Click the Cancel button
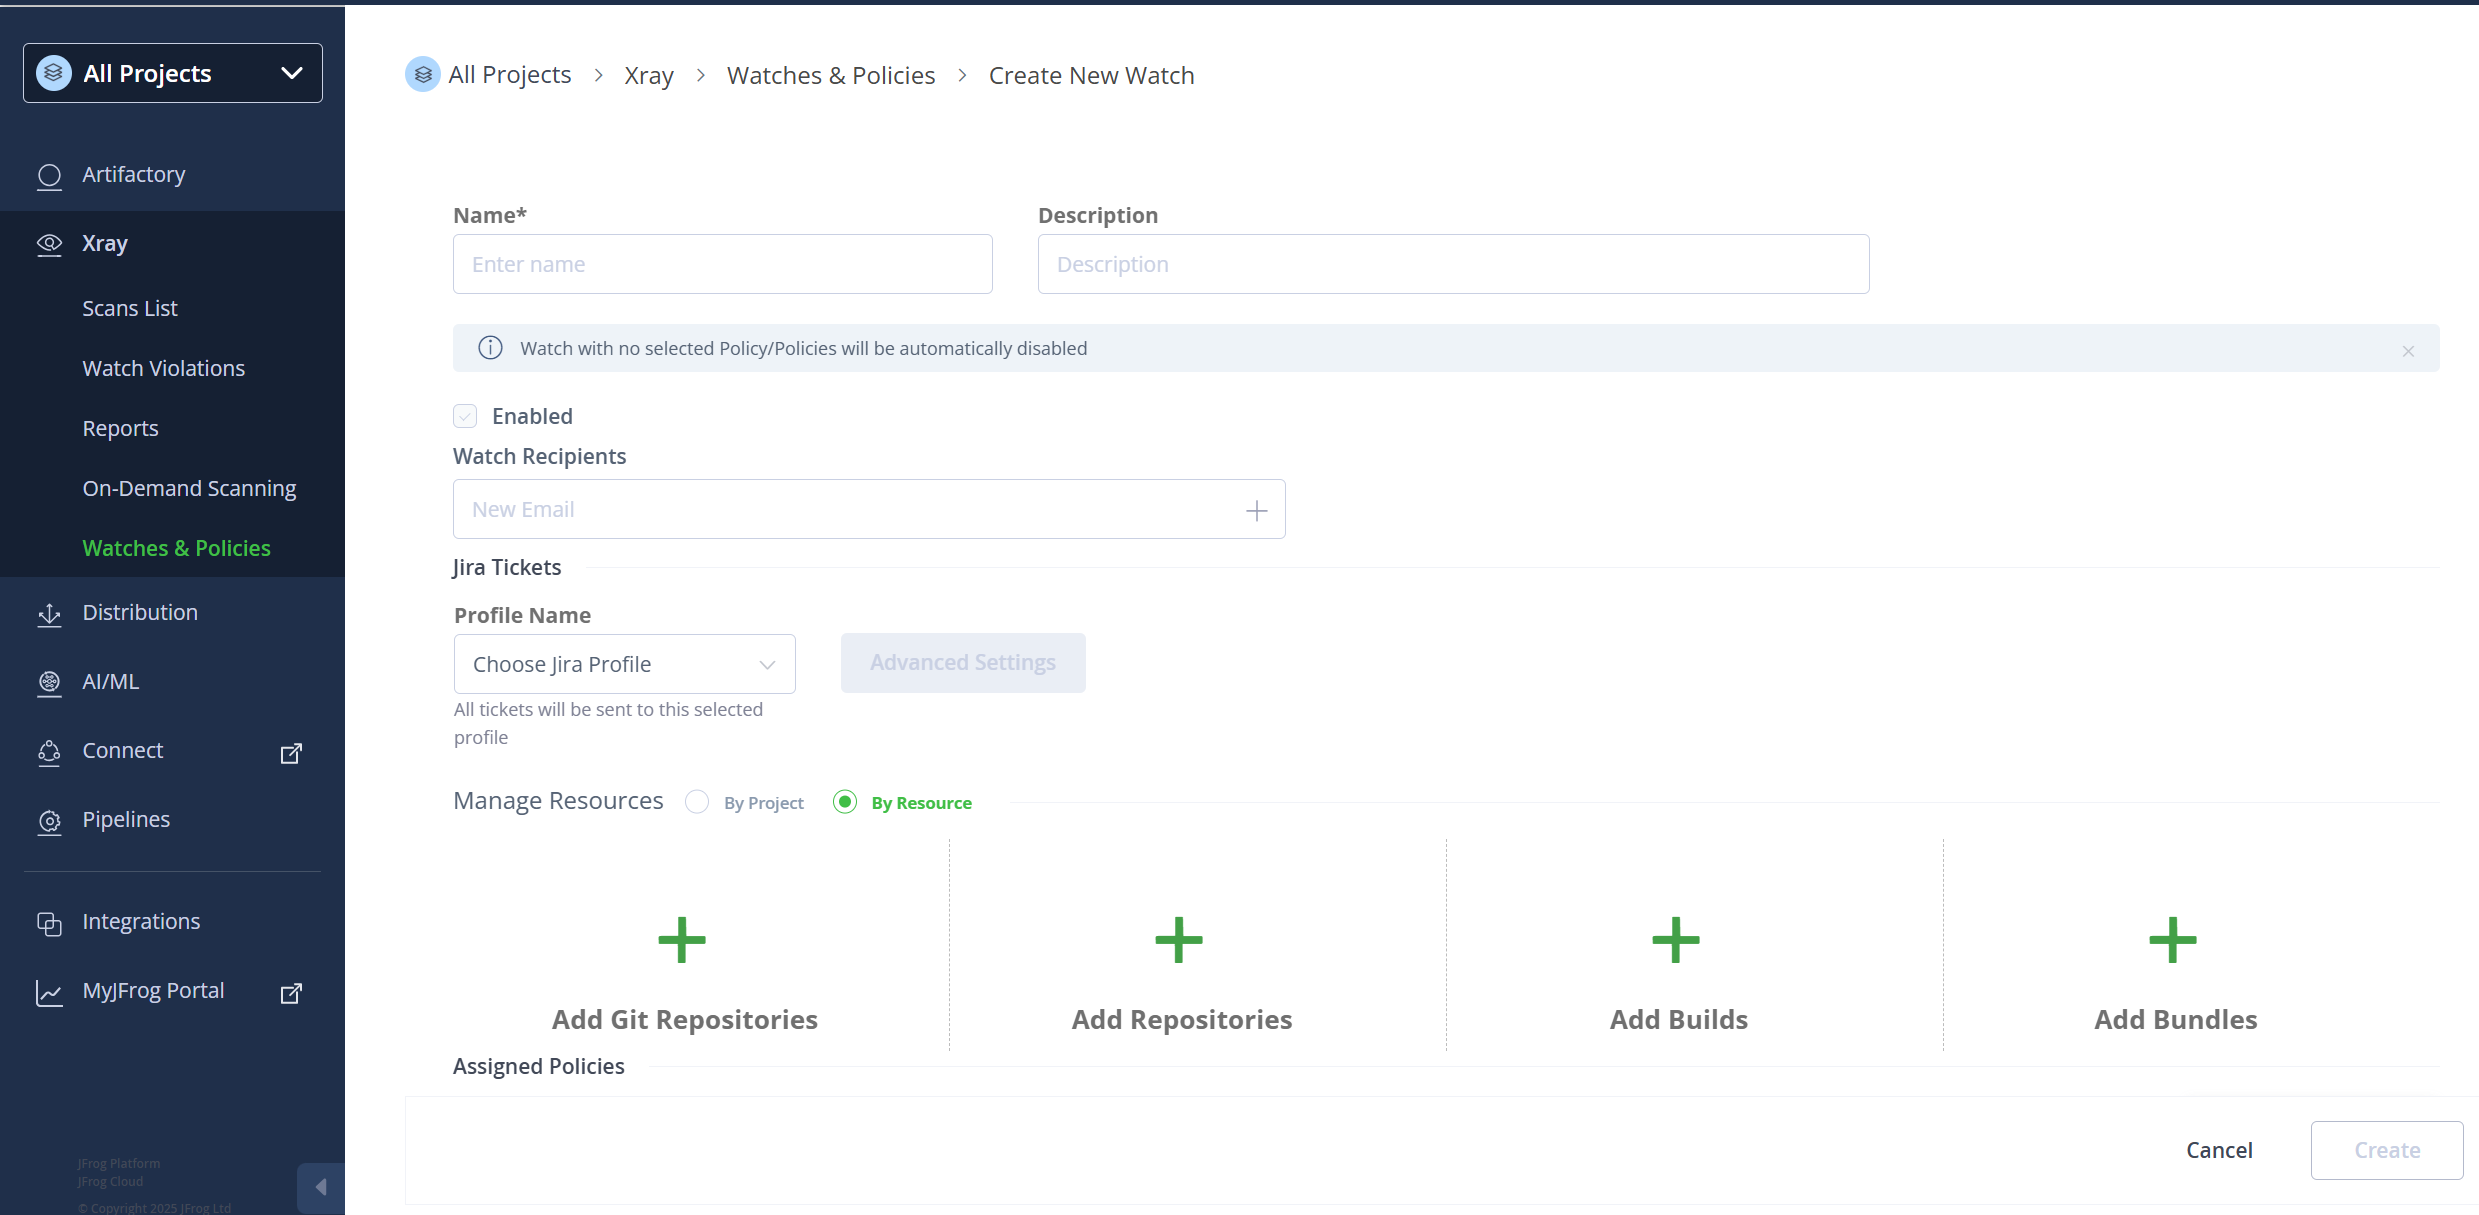2479x1215 pixels. (2219, 1150)
